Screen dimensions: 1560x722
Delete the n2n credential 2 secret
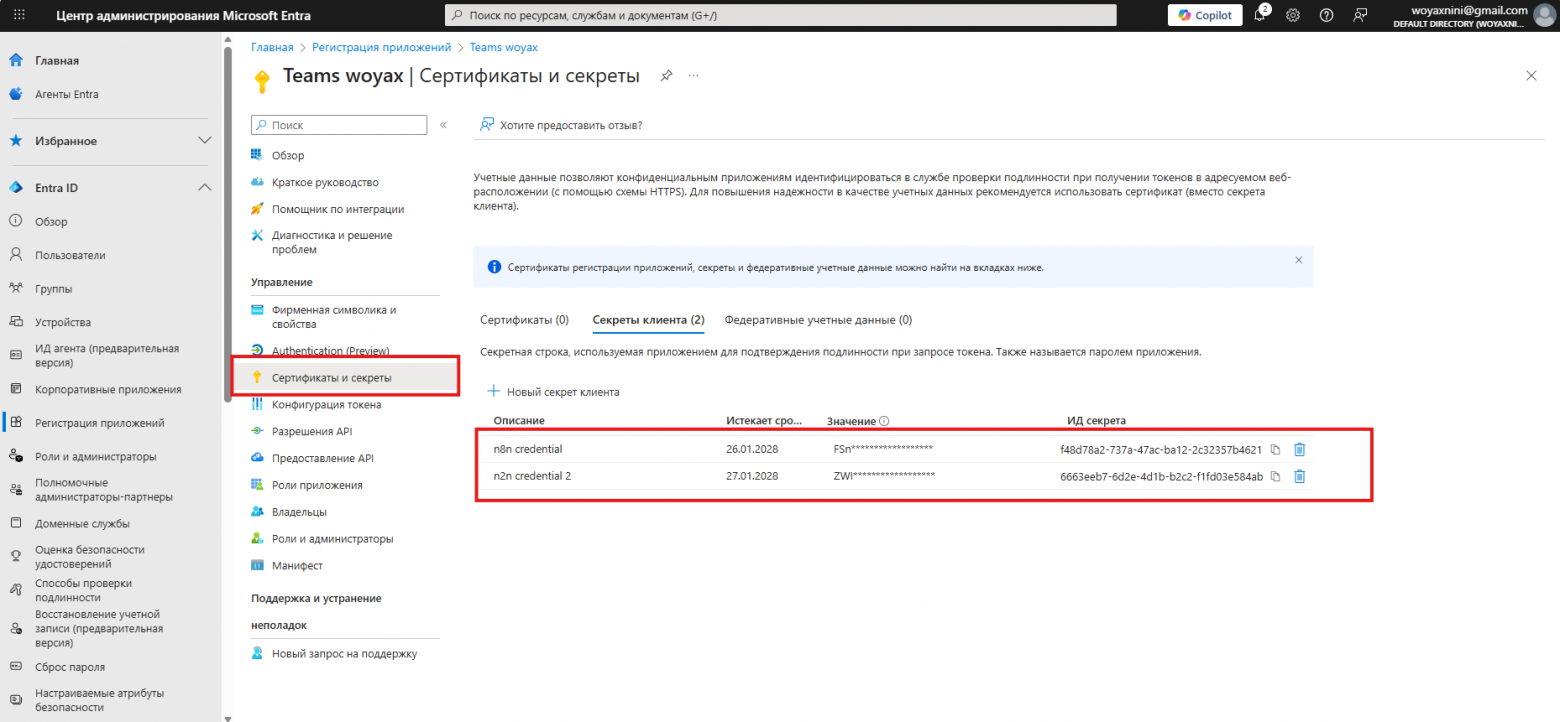(x=1299, y=476)
